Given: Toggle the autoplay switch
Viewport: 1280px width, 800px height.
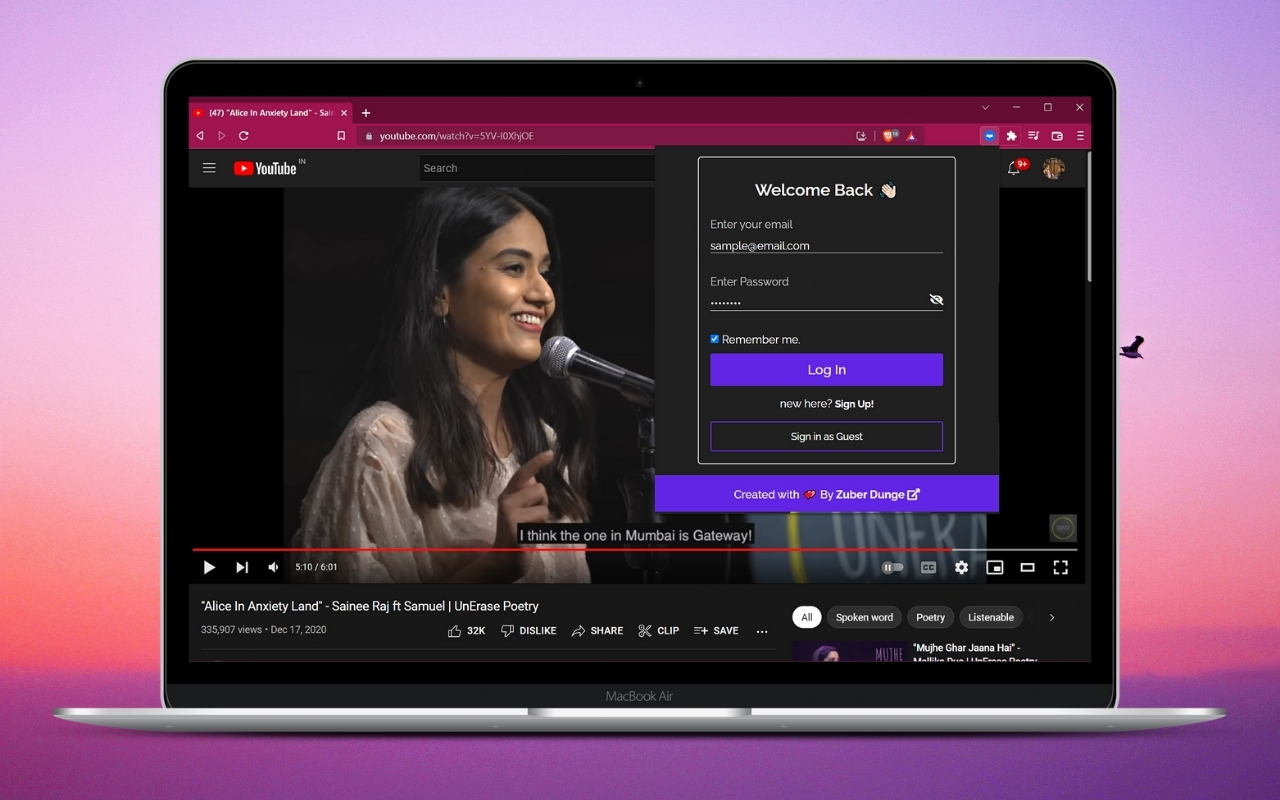Looking at the screenshot, I should 893,567.
